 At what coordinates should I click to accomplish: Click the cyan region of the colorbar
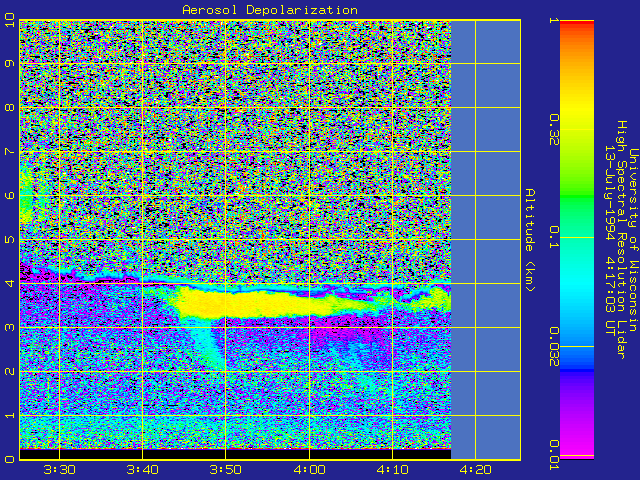point(577,282)
